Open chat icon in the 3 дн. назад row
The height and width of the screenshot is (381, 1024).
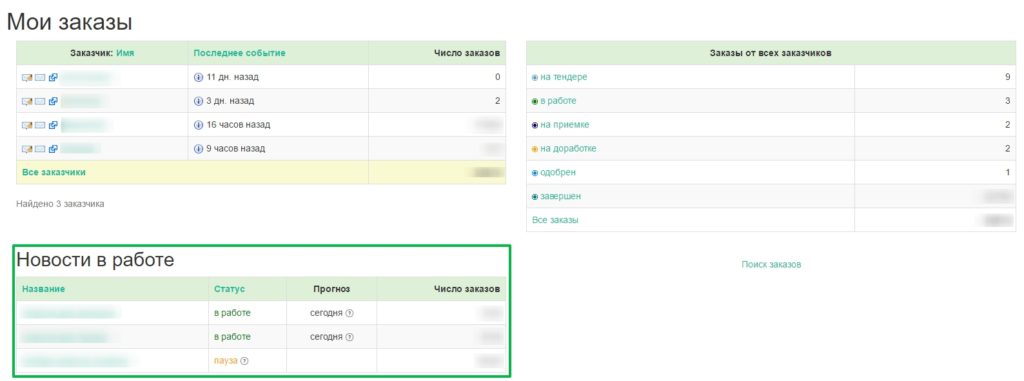27,101
